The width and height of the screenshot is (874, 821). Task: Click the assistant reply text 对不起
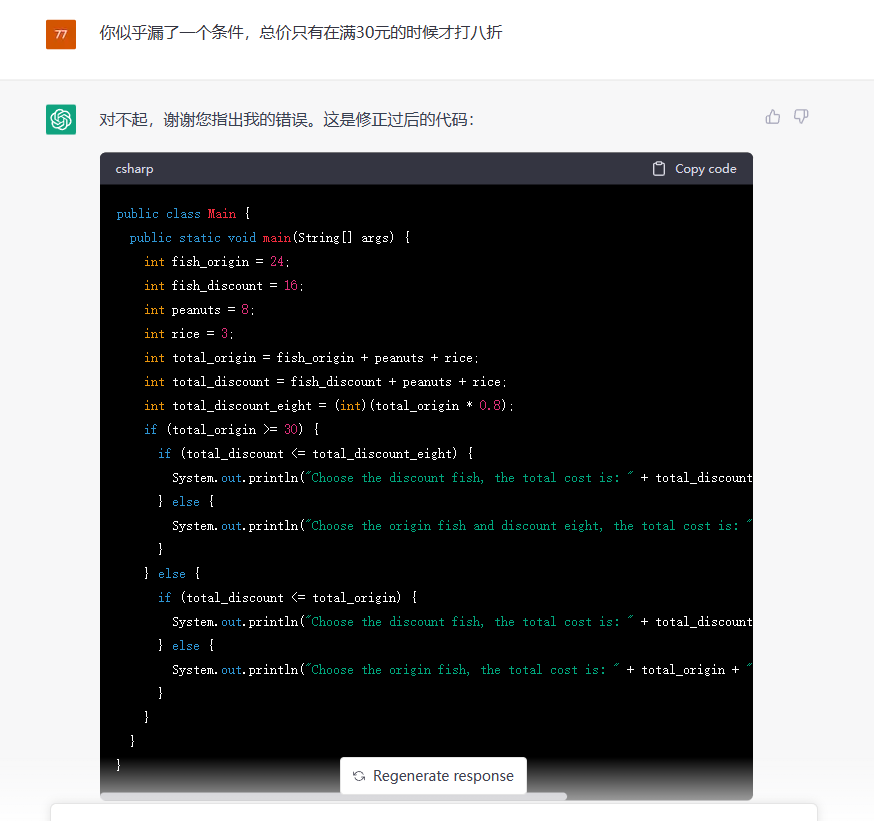[x=287, y=120]
